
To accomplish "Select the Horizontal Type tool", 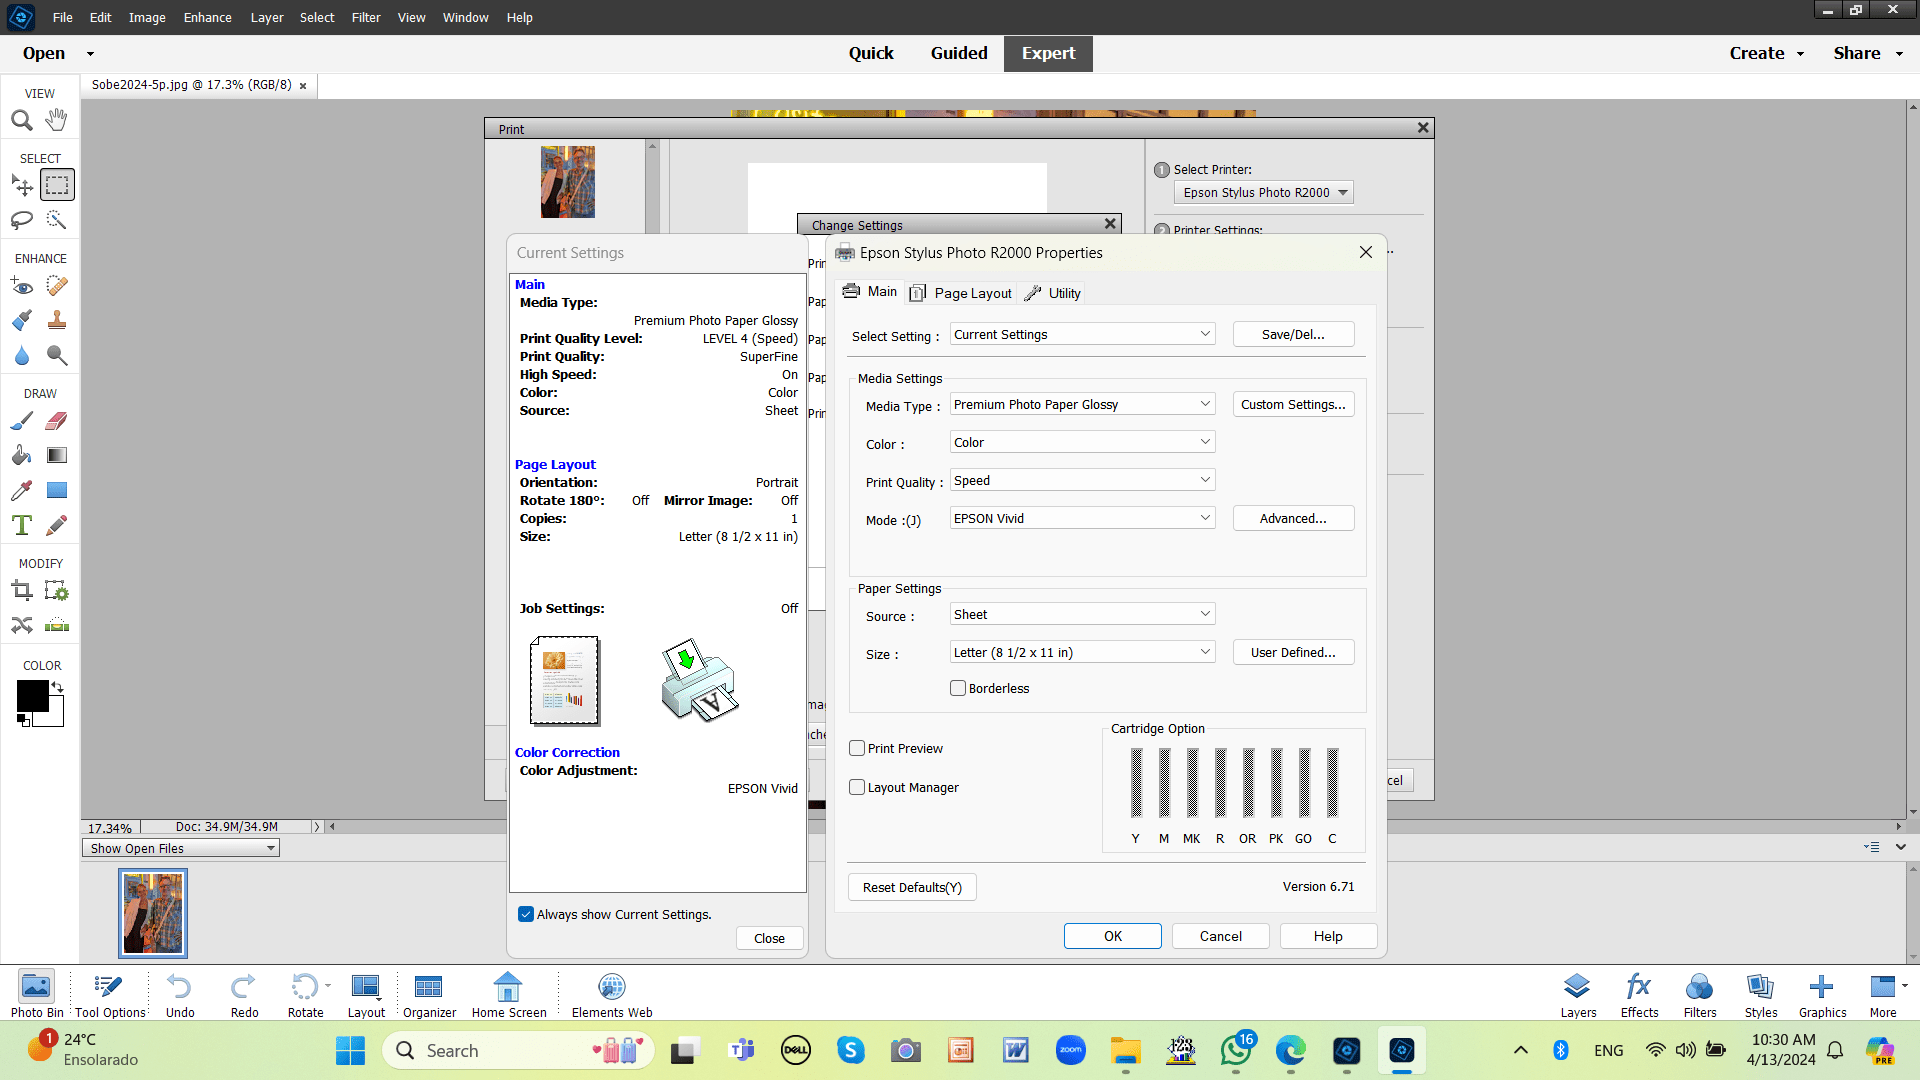I will coord(22,525).
